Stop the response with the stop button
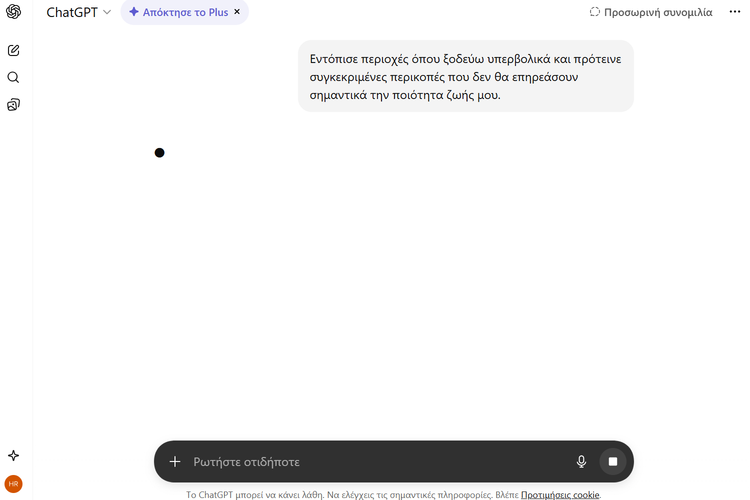 pyautogui.click(x=613, y=462)
